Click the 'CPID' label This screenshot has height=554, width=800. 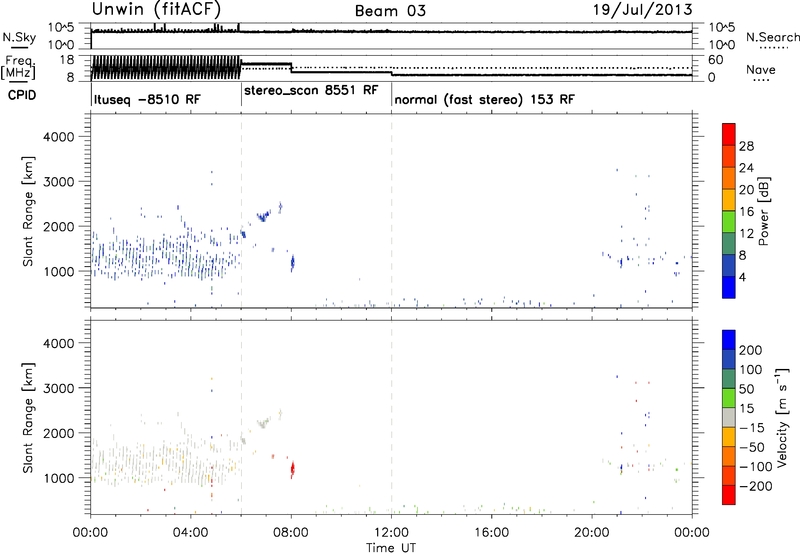(22, 95)
